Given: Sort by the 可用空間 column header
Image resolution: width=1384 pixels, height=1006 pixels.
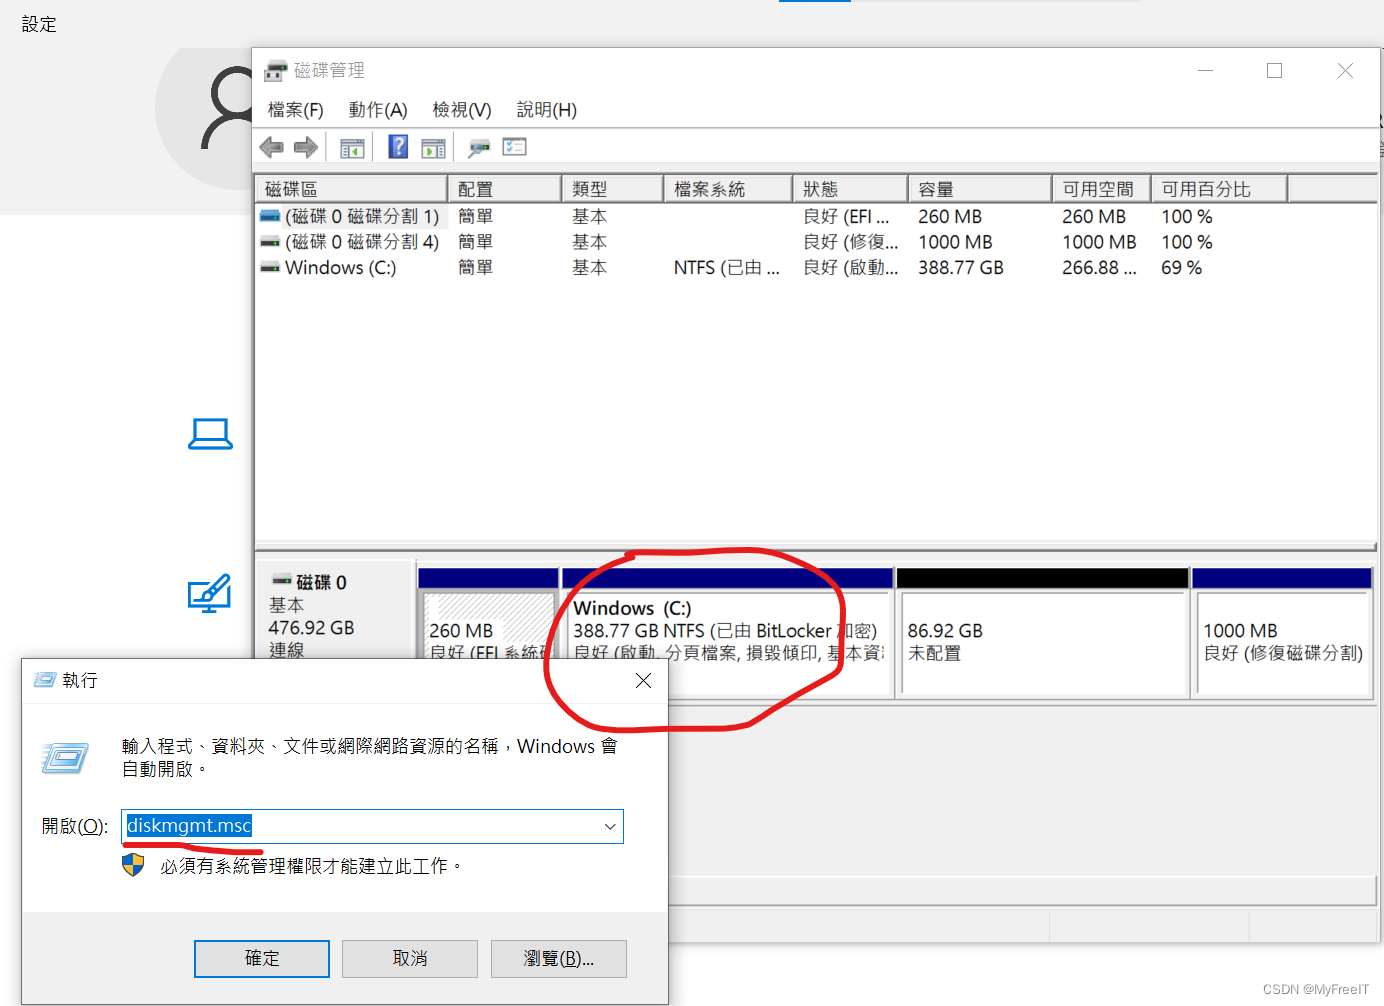Looking at the screenshot, I should pos(1101,189).
